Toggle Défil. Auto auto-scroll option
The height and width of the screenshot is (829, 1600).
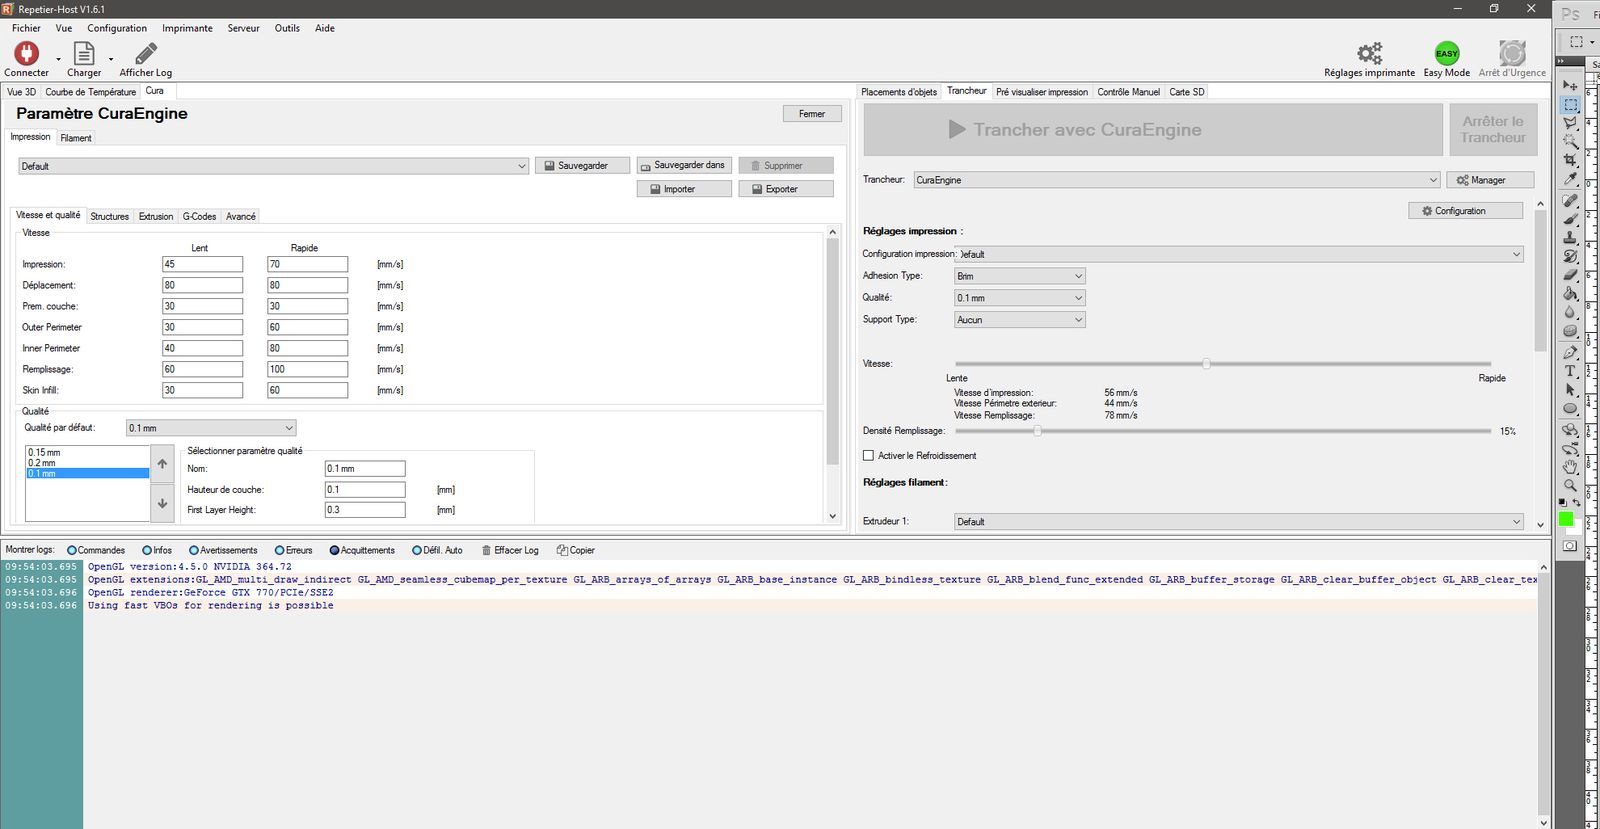point(437,550)
